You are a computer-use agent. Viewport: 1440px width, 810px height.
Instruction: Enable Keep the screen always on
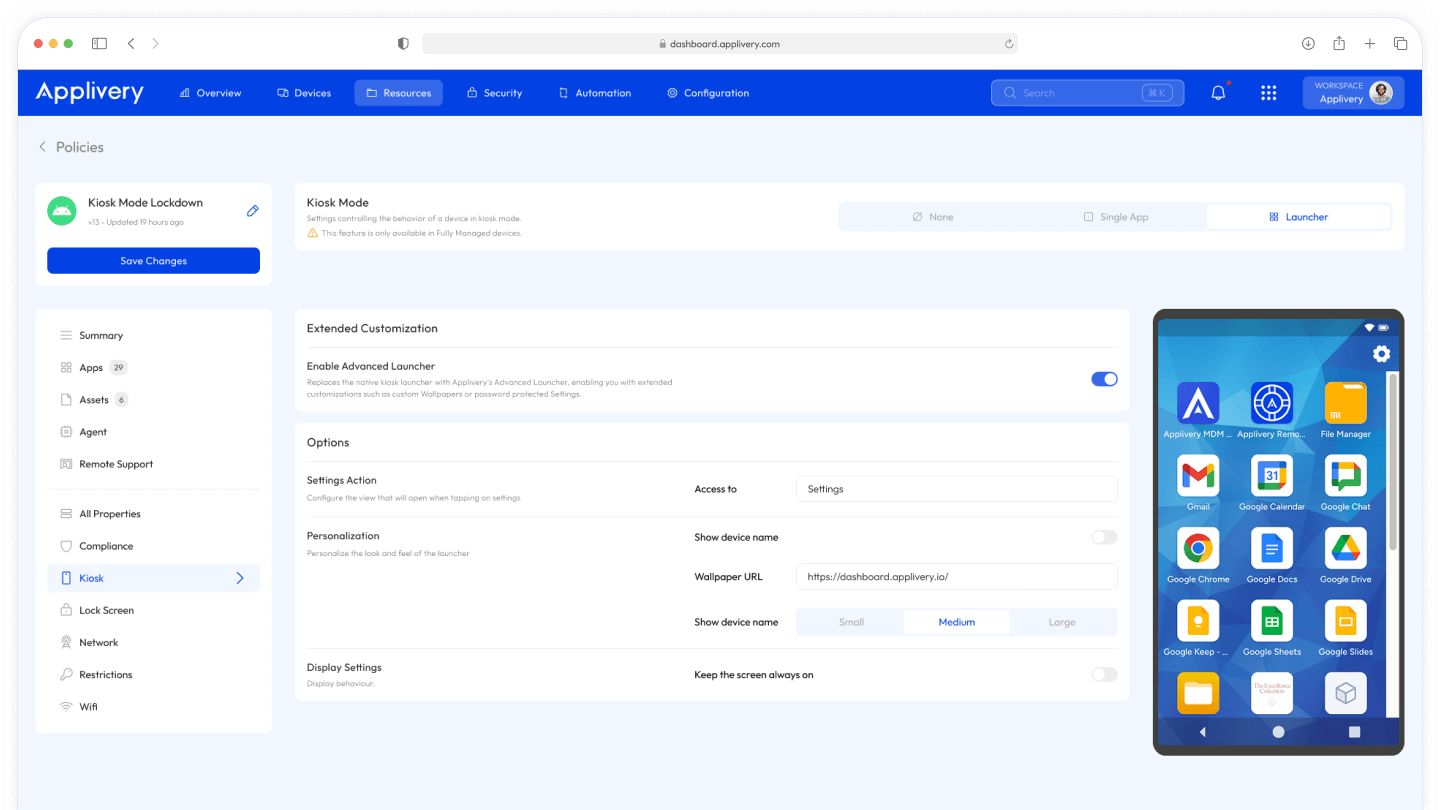click(x=1104, y=675)
